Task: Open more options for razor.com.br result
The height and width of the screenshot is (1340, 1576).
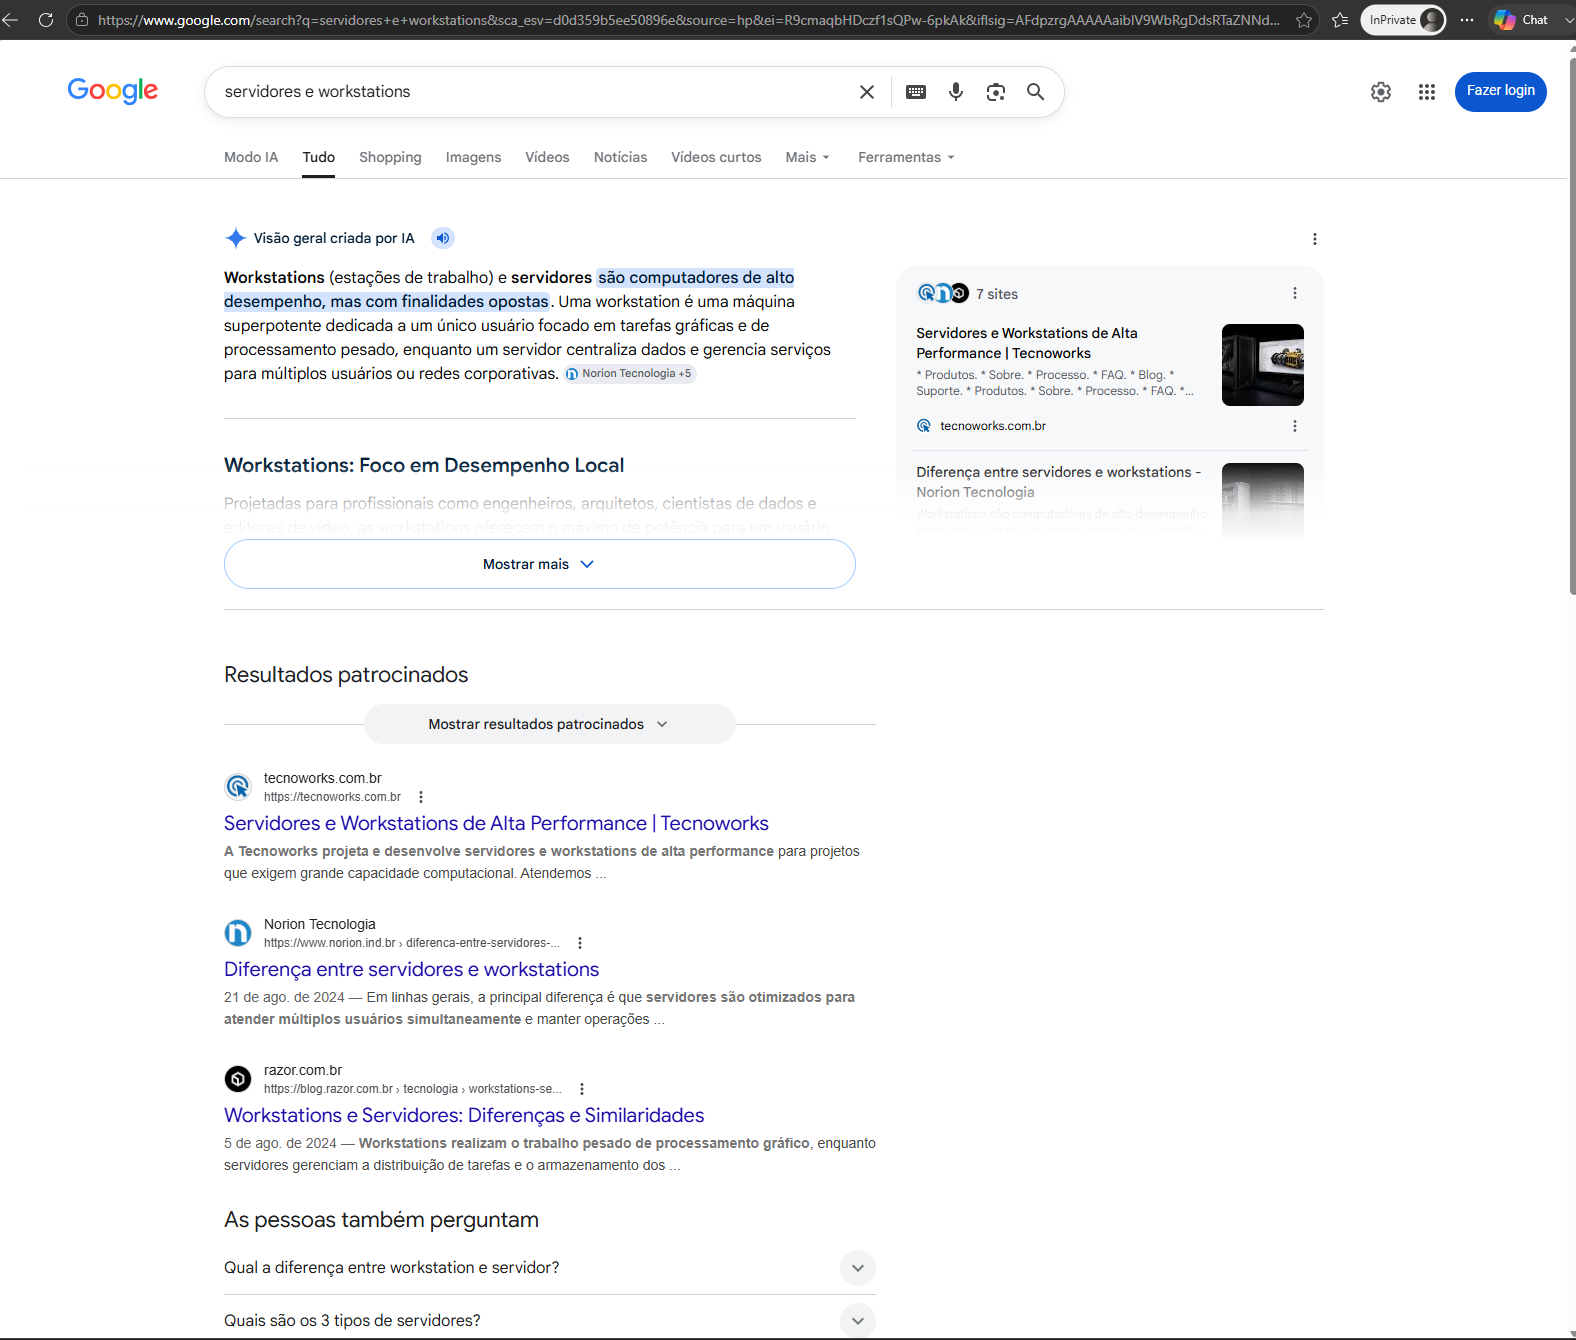Action: pyautogui.click(x=582, y=1089)
